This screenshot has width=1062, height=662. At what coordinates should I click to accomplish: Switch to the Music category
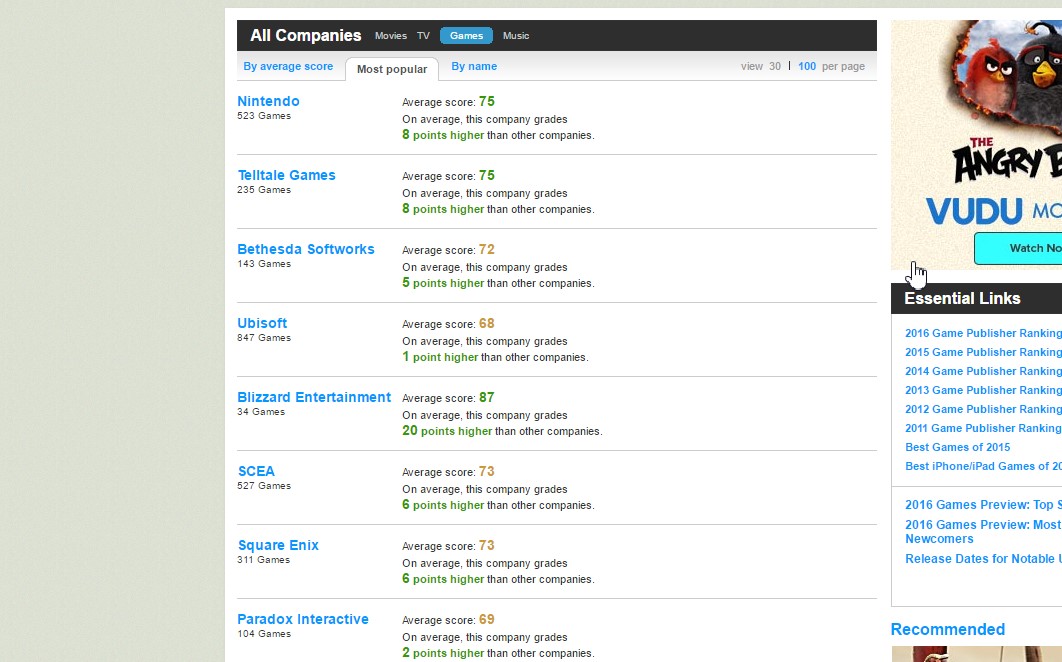tap(516, 36)
